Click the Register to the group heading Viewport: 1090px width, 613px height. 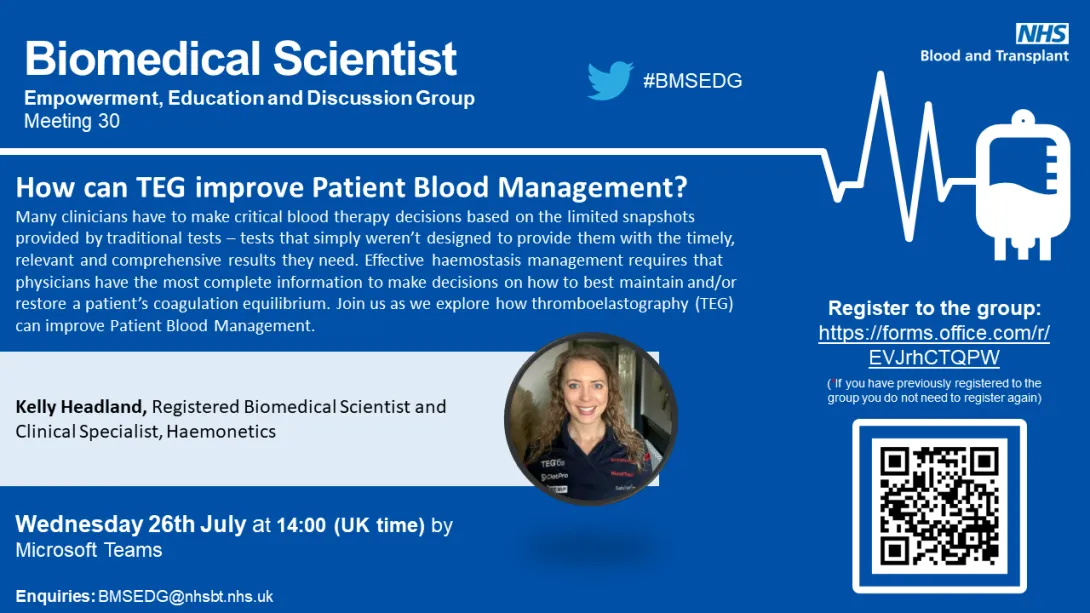tap(934, 308)
